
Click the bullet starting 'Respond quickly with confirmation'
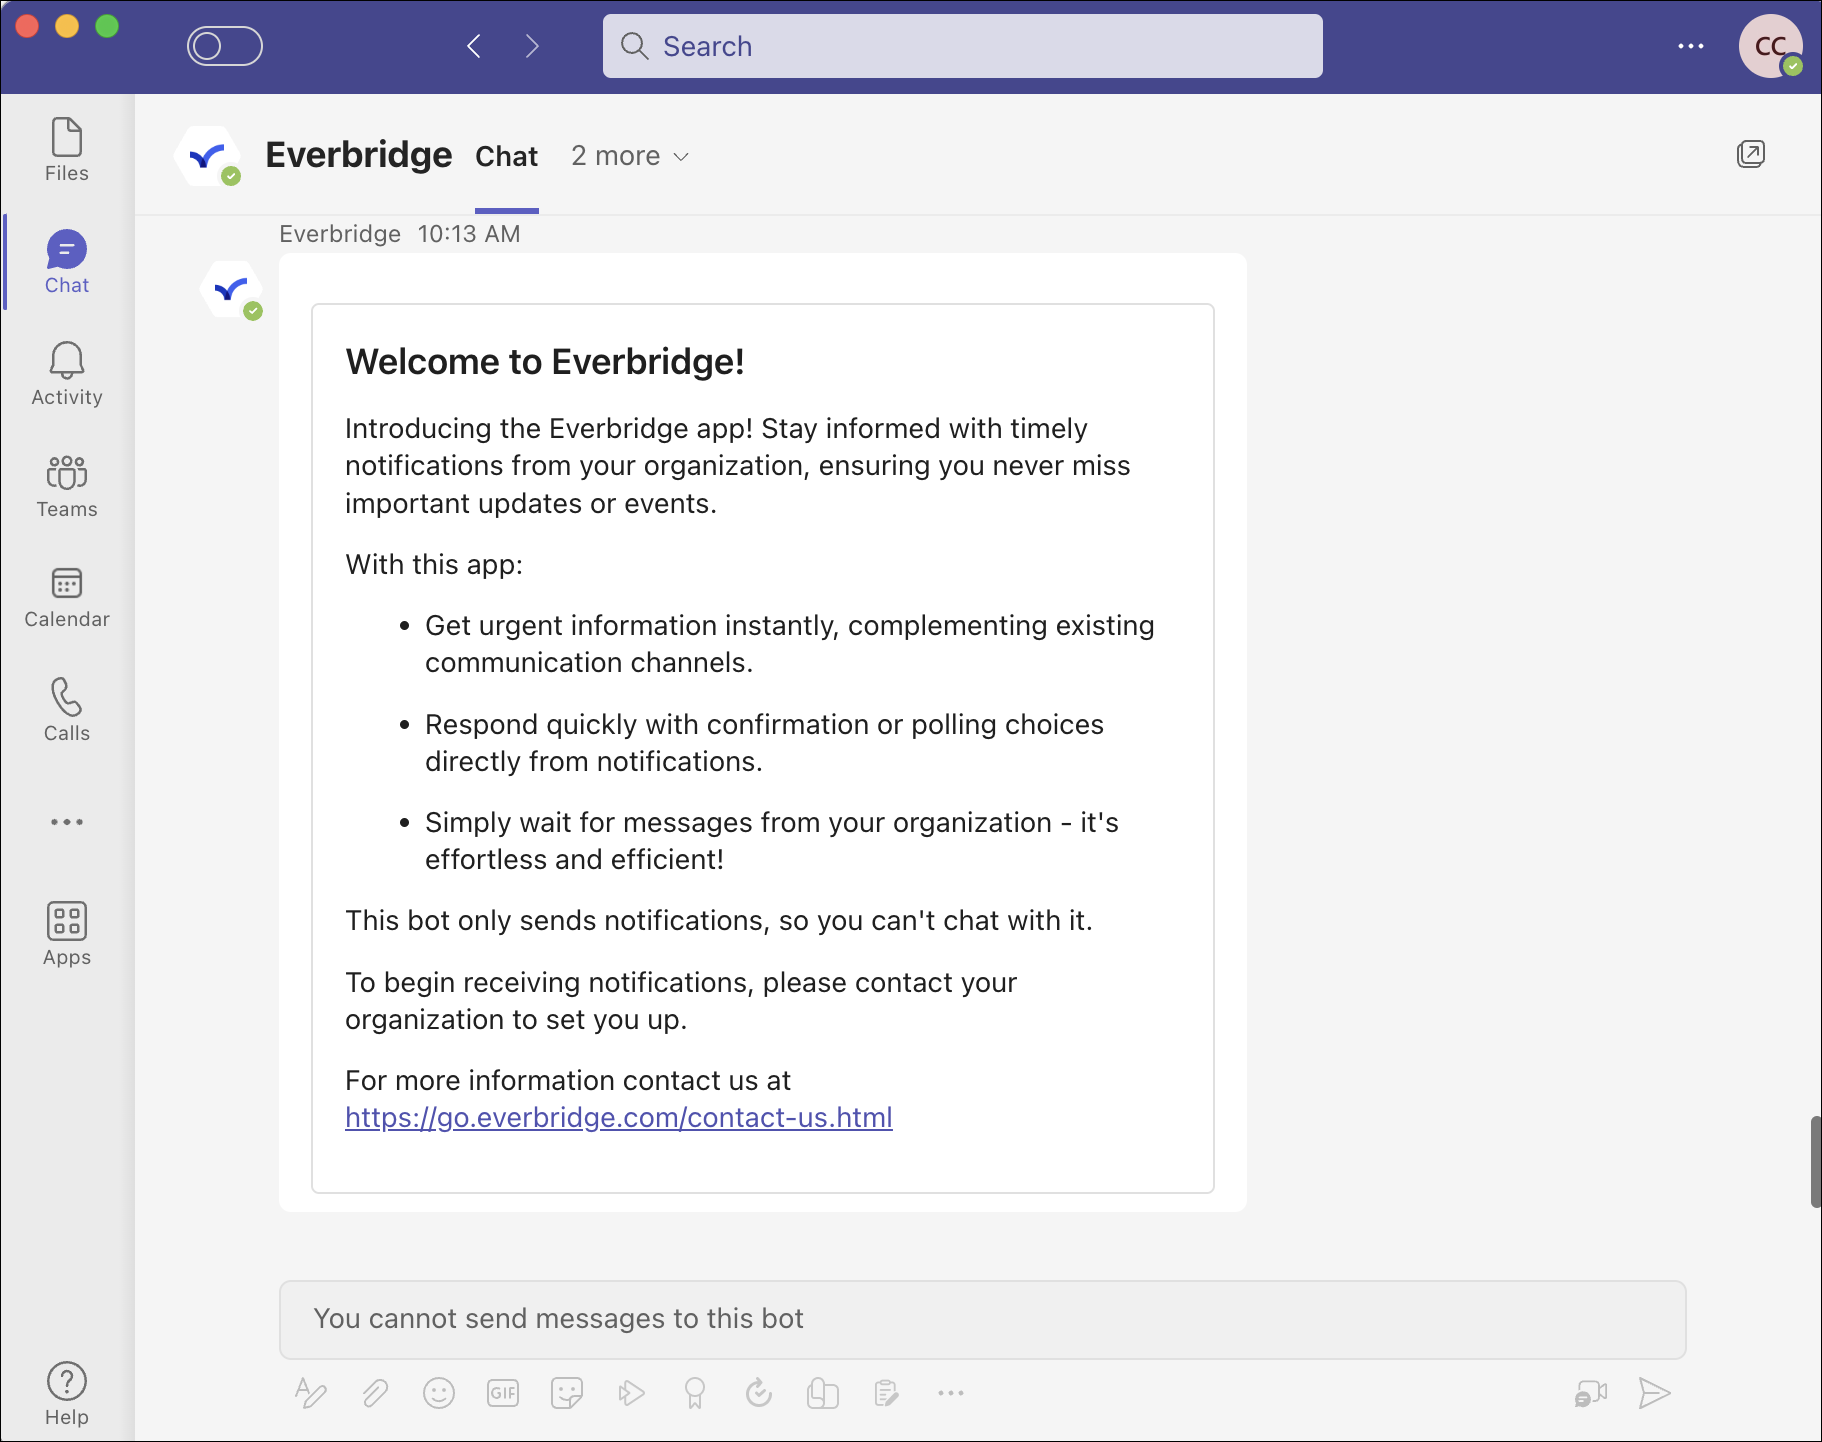click(x=764, y=743)
